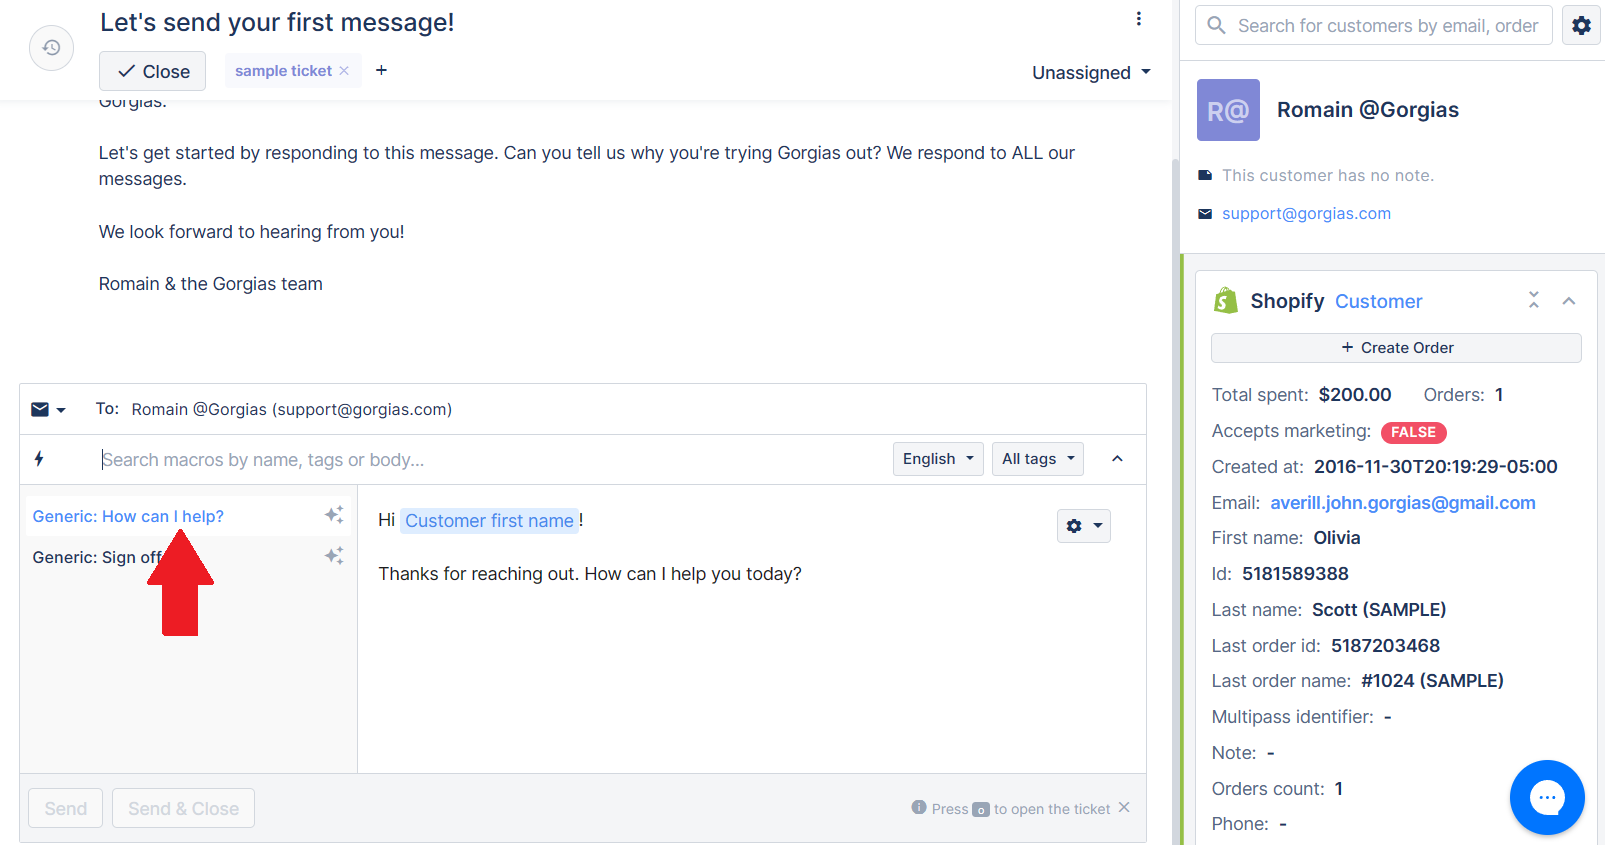The height and width of the screenshot is (845, 1605).
Task: Collapse all Shopify widget fields
Action: 1534,300
